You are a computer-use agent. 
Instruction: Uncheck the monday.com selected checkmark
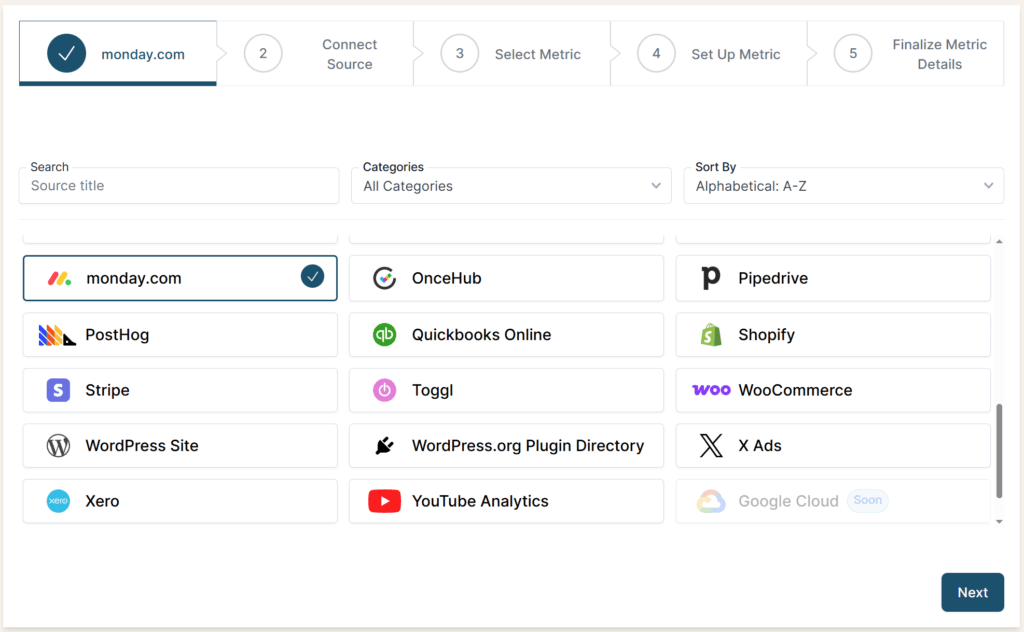pos(312,277)
